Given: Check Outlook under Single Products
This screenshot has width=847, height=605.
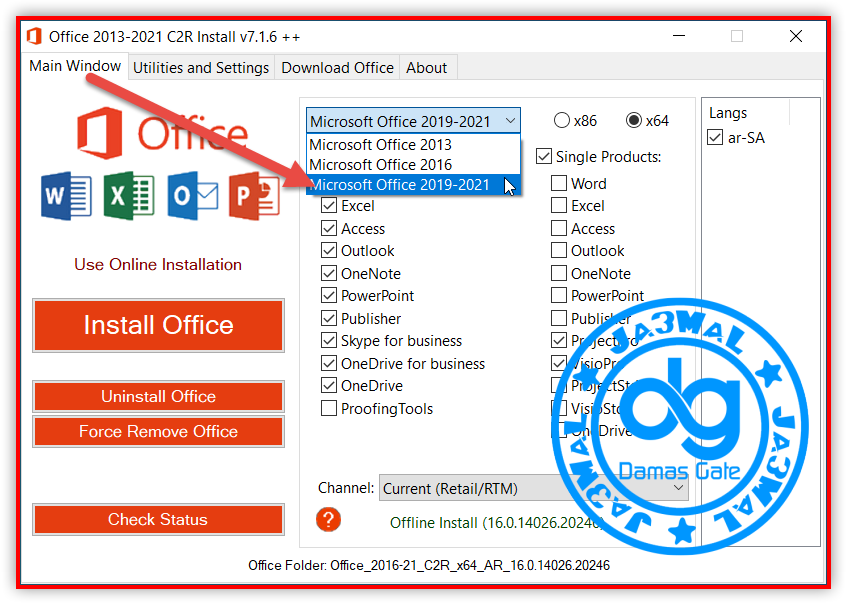Looking at the screenshot, I should [559, 251].
